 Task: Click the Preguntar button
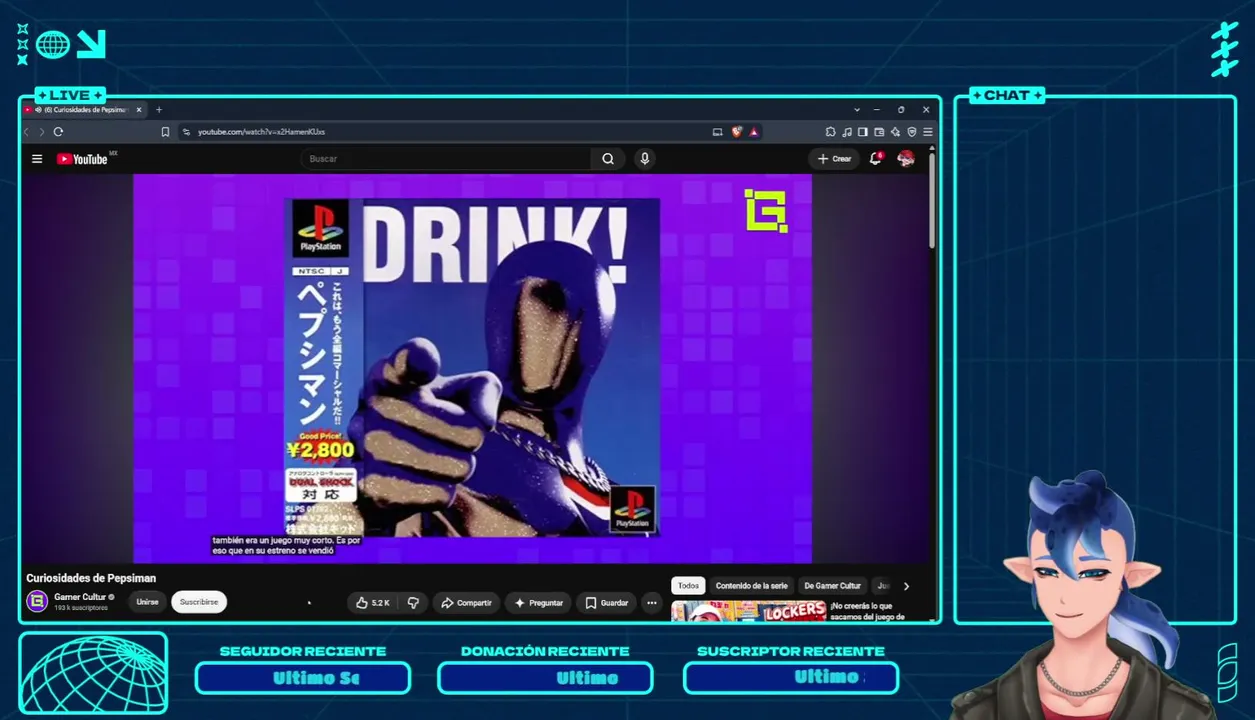click(538, 603)
